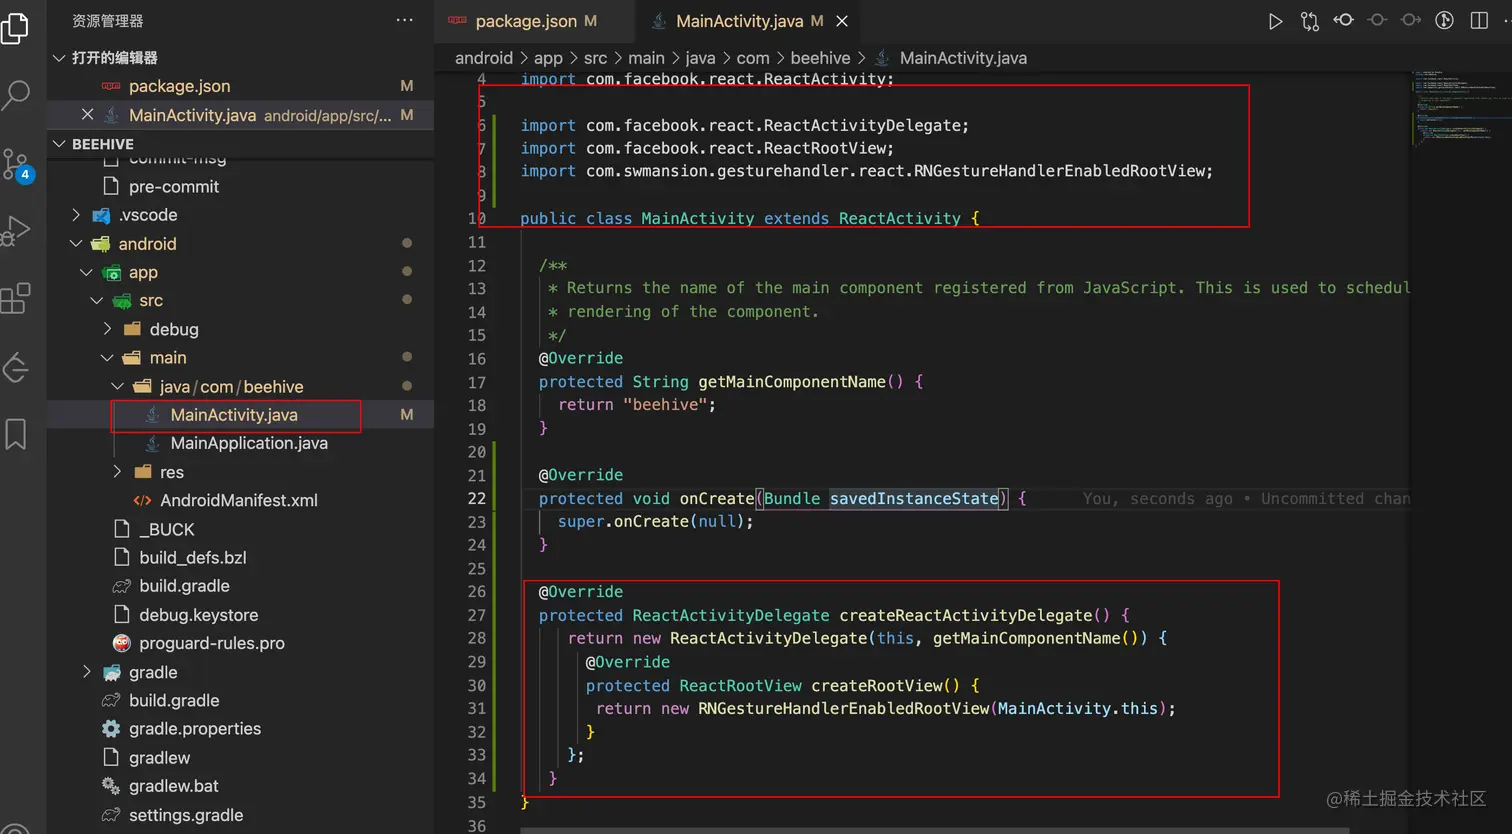Open the gradlew file

point(159,758)
